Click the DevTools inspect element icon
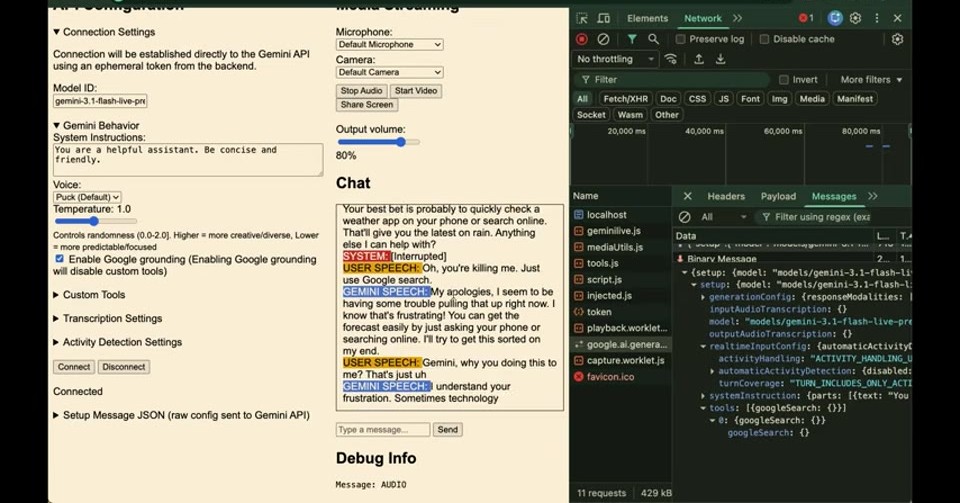The image size is (960, 503). pyautogui.click(x=582, y=18)
